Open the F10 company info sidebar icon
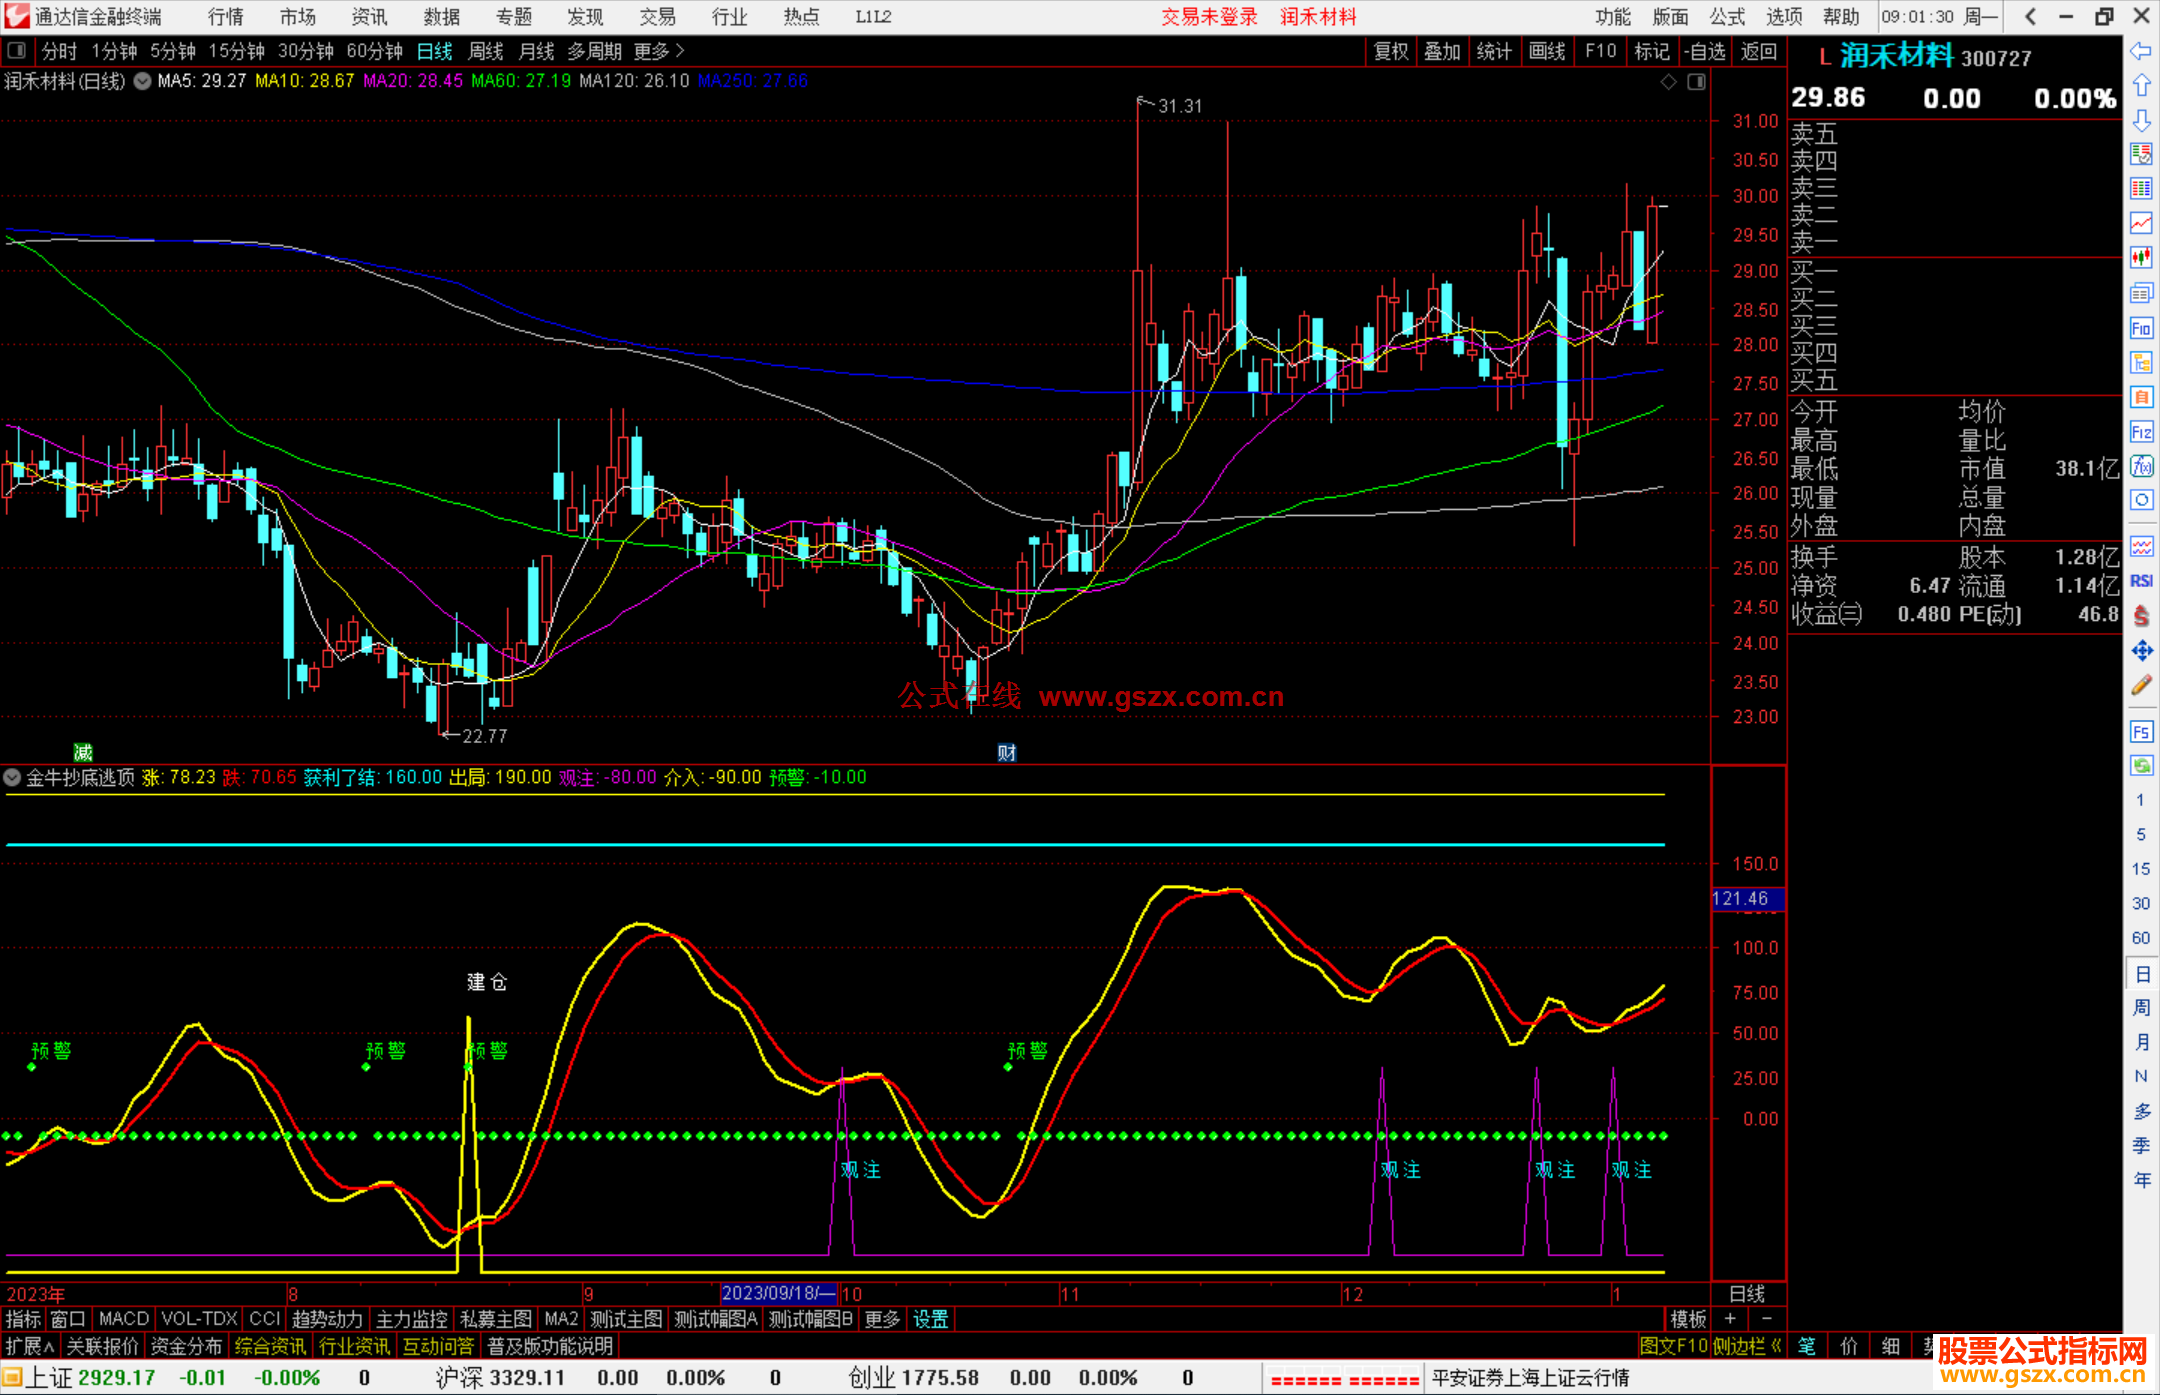 tap(2141, 328)
